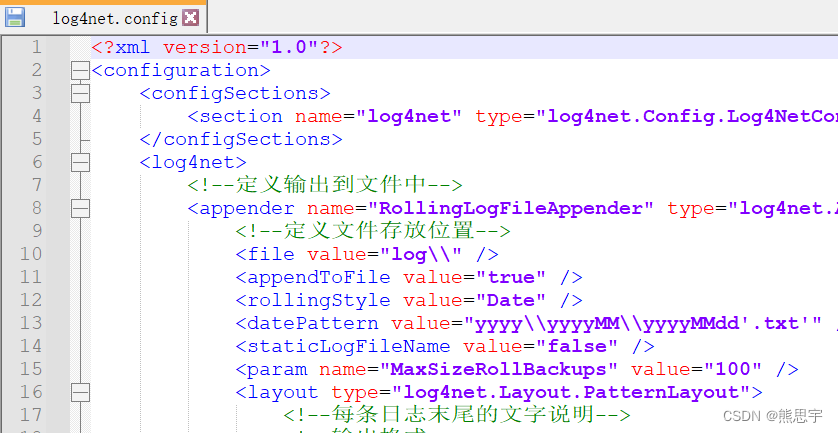
Task: Click the <configSections> opening tag text
Action: [235, 94]
